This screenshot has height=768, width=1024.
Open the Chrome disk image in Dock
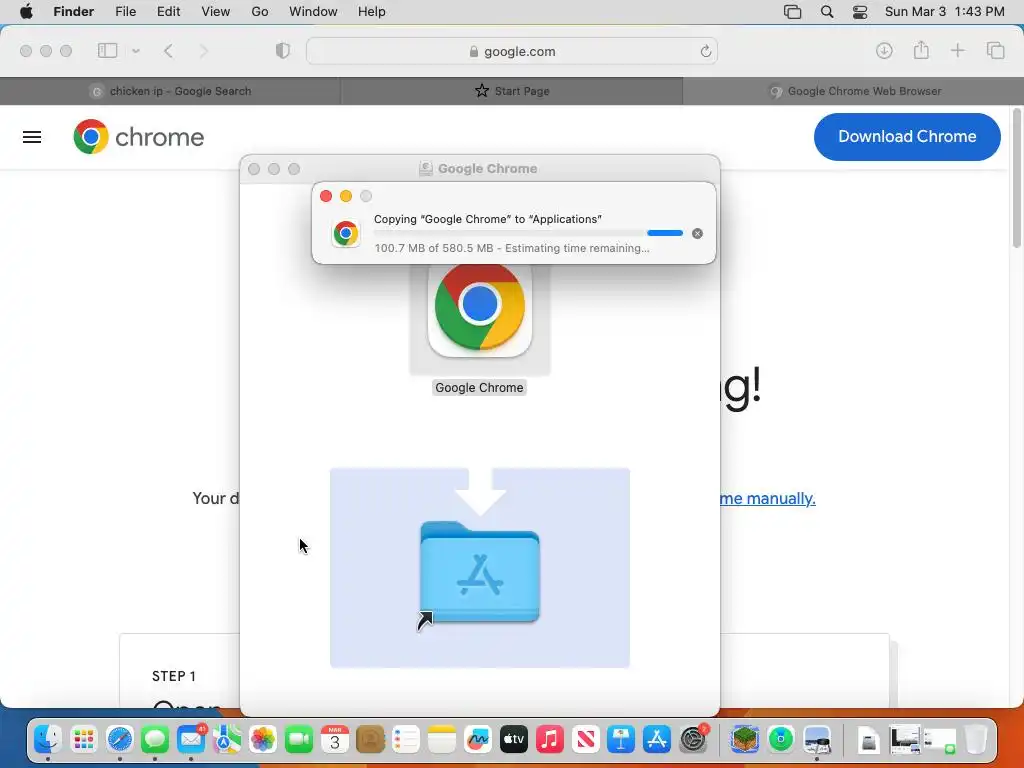click(869, 741)
